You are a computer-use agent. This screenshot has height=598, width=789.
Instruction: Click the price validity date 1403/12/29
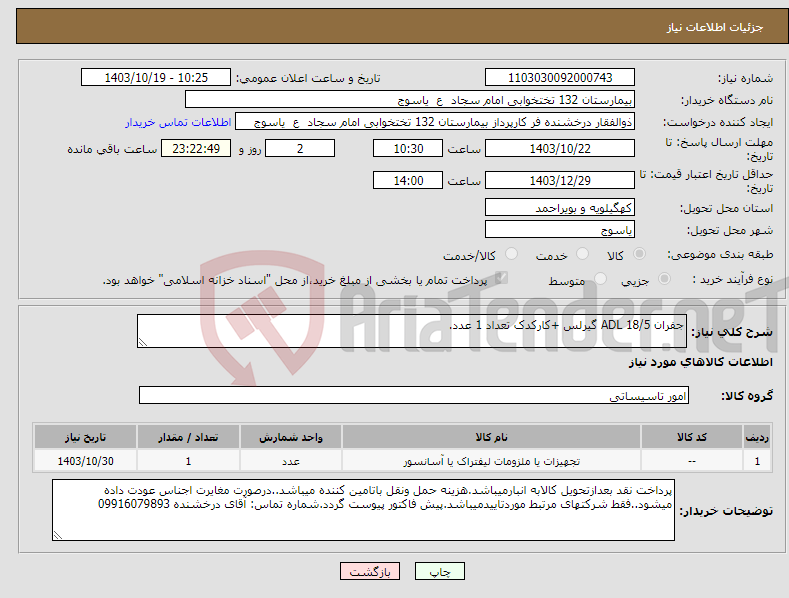point(560,180)
